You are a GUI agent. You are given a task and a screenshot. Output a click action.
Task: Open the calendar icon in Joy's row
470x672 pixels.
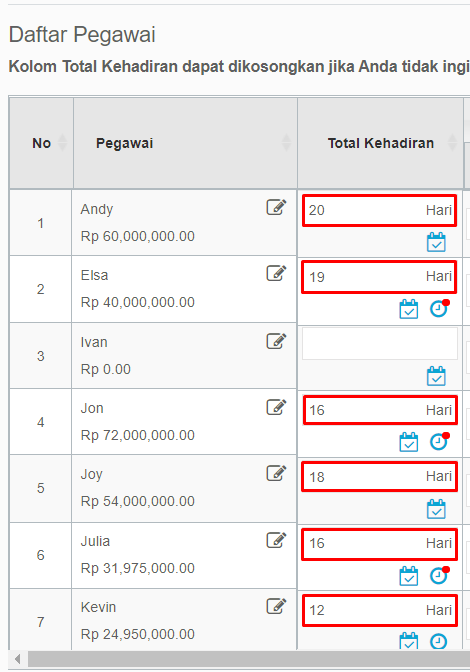[x=436, y=509]
